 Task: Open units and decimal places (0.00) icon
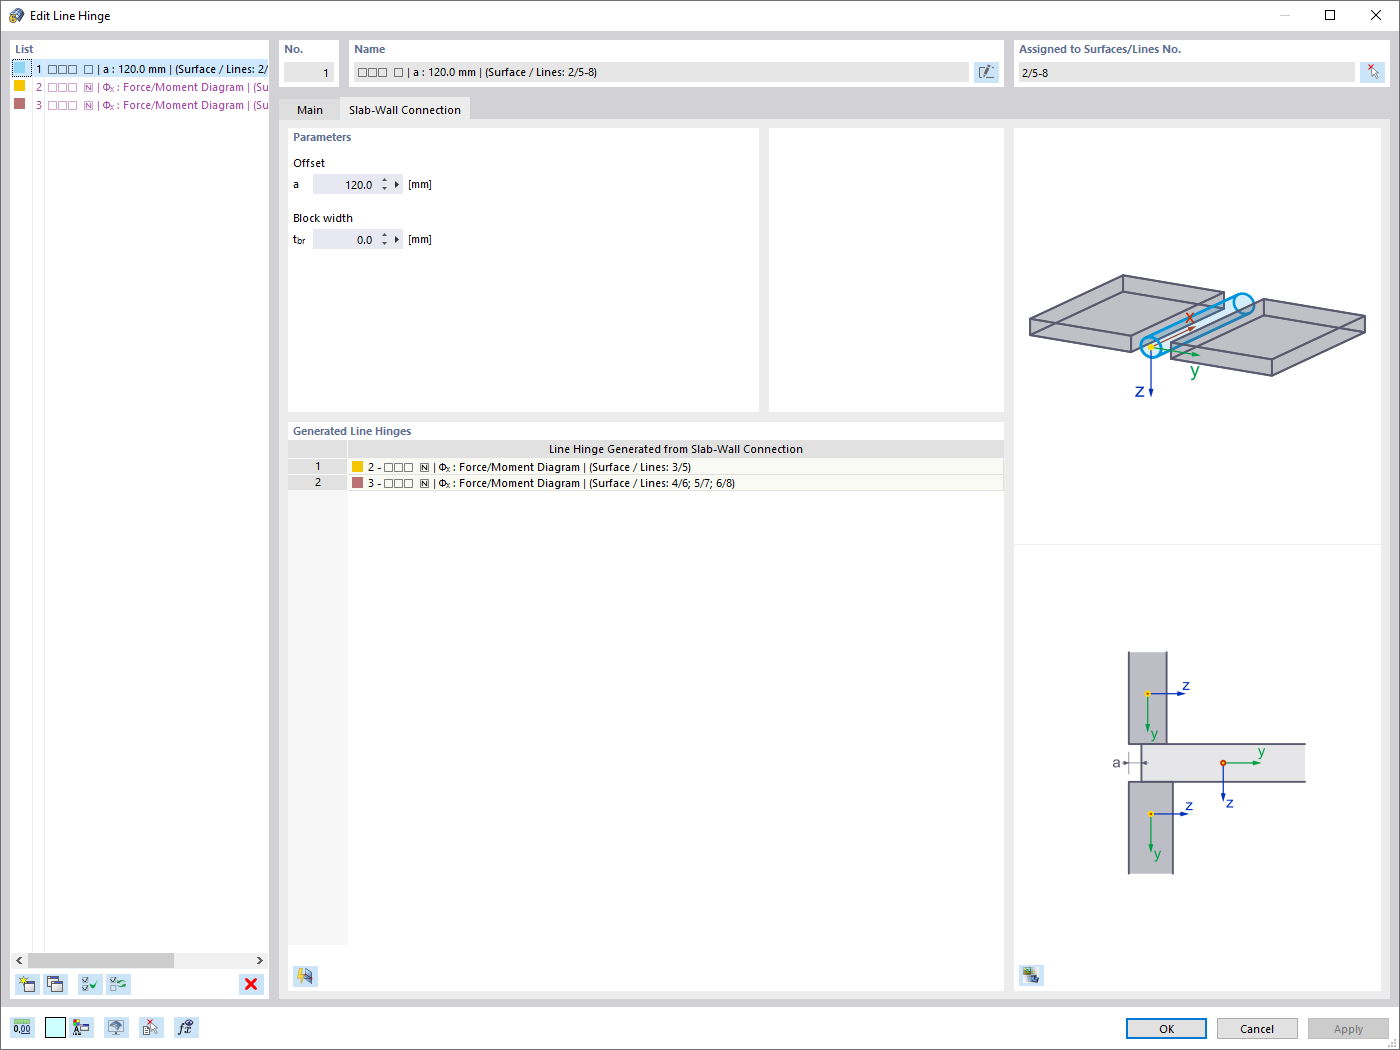[x=22, y=1027]
